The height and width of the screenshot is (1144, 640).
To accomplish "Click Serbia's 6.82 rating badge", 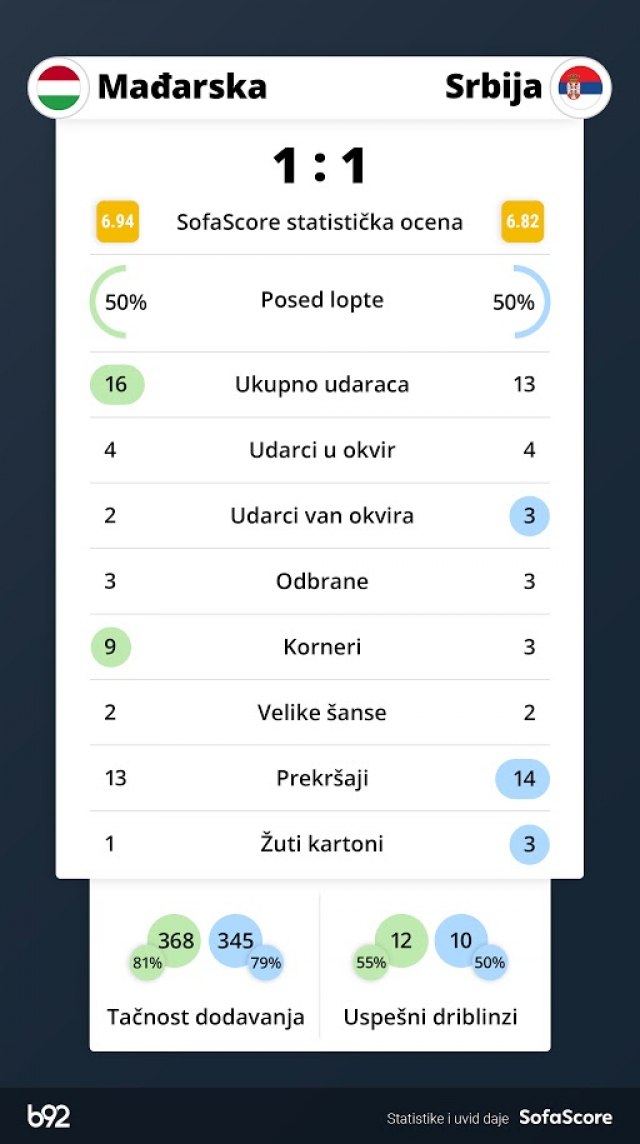I will point(522,222).
